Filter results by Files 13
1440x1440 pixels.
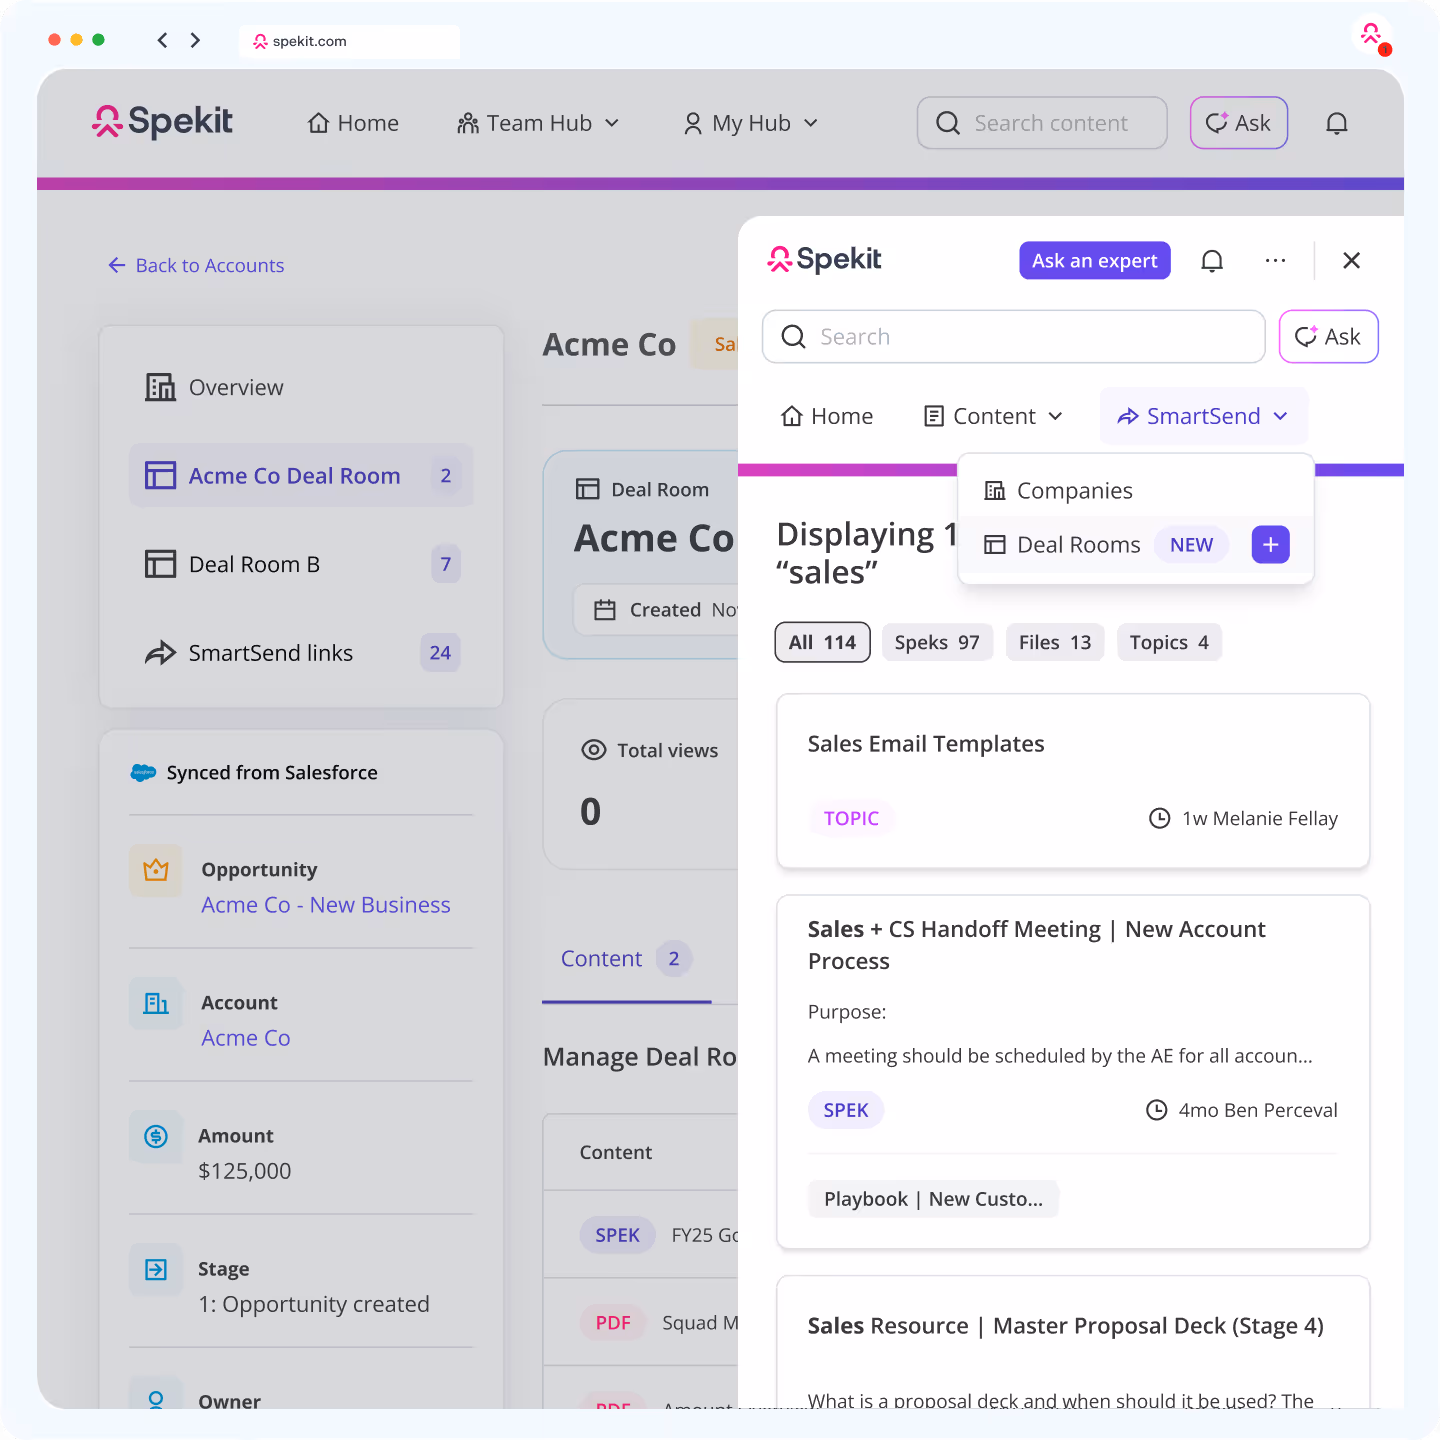(x=1055, y=642)
